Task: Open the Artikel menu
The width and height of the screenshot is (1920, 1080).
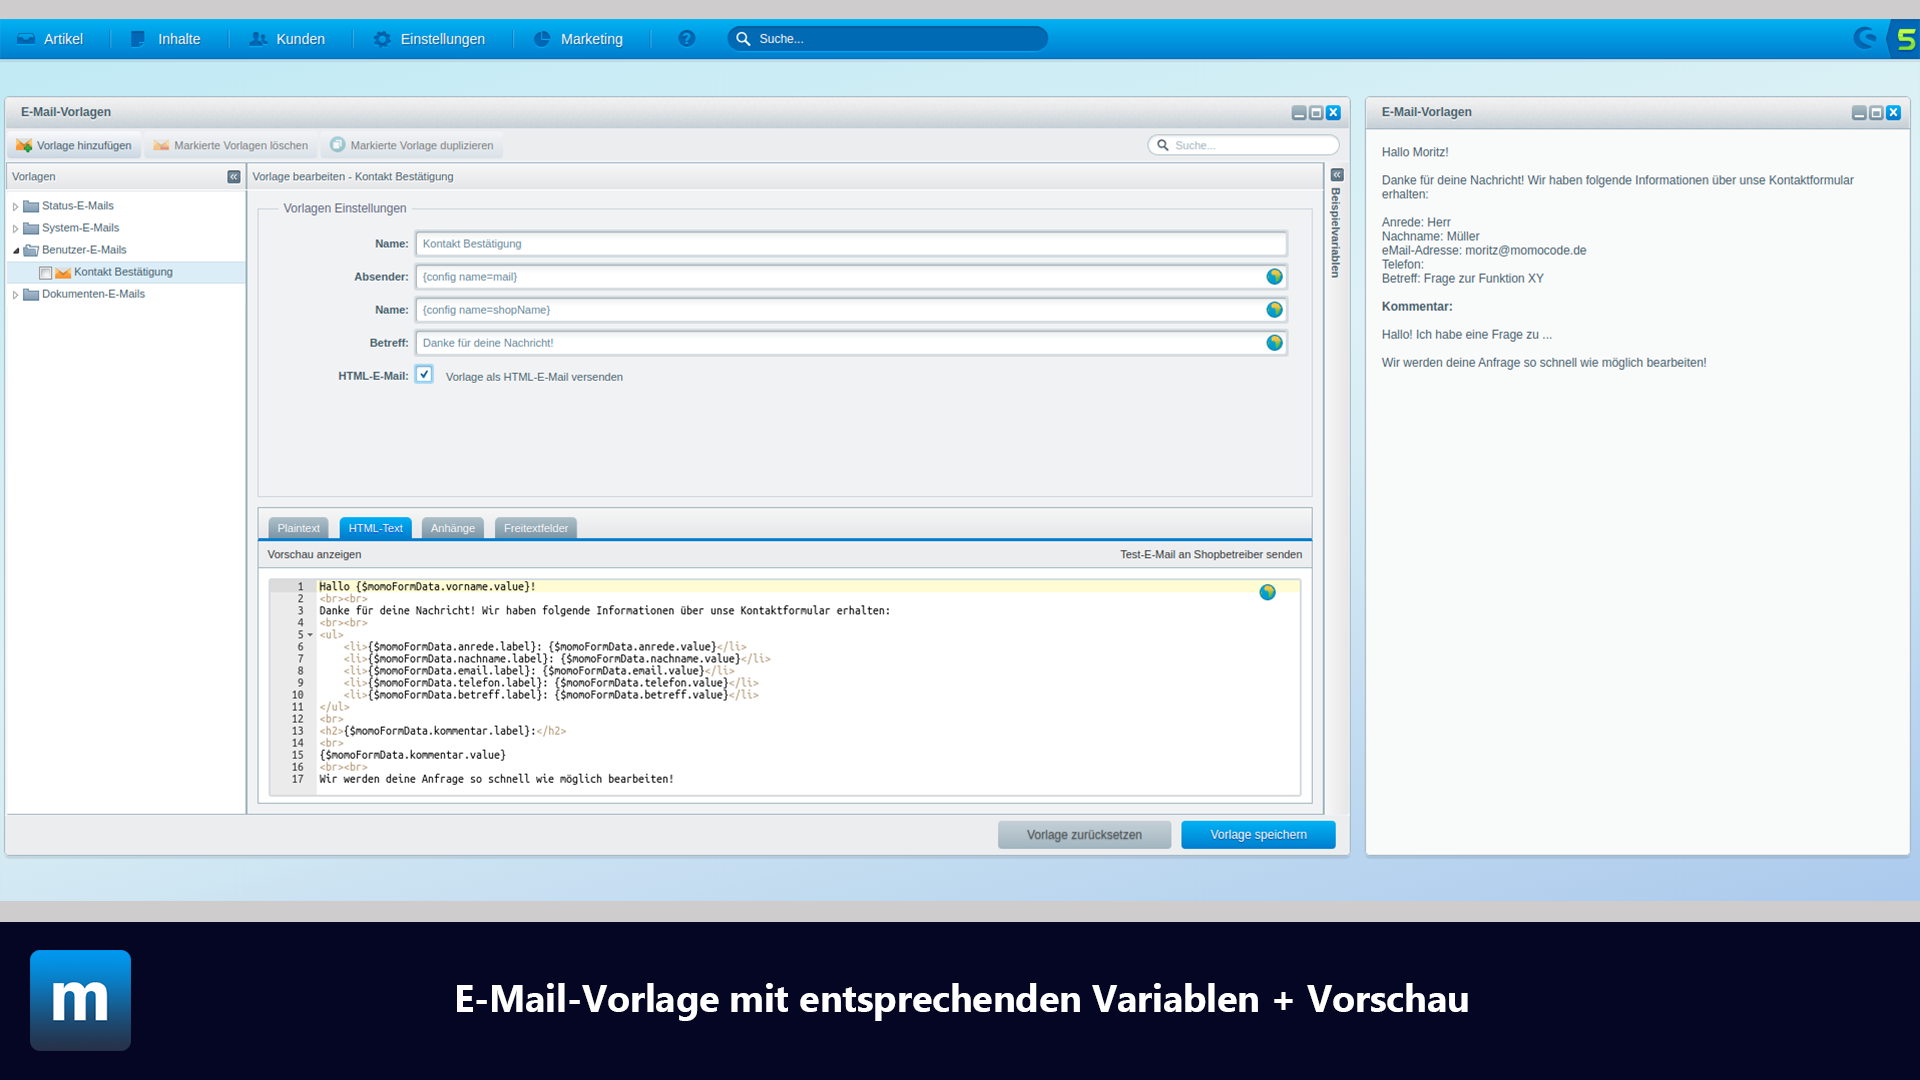Action: [x=50, y=39]
